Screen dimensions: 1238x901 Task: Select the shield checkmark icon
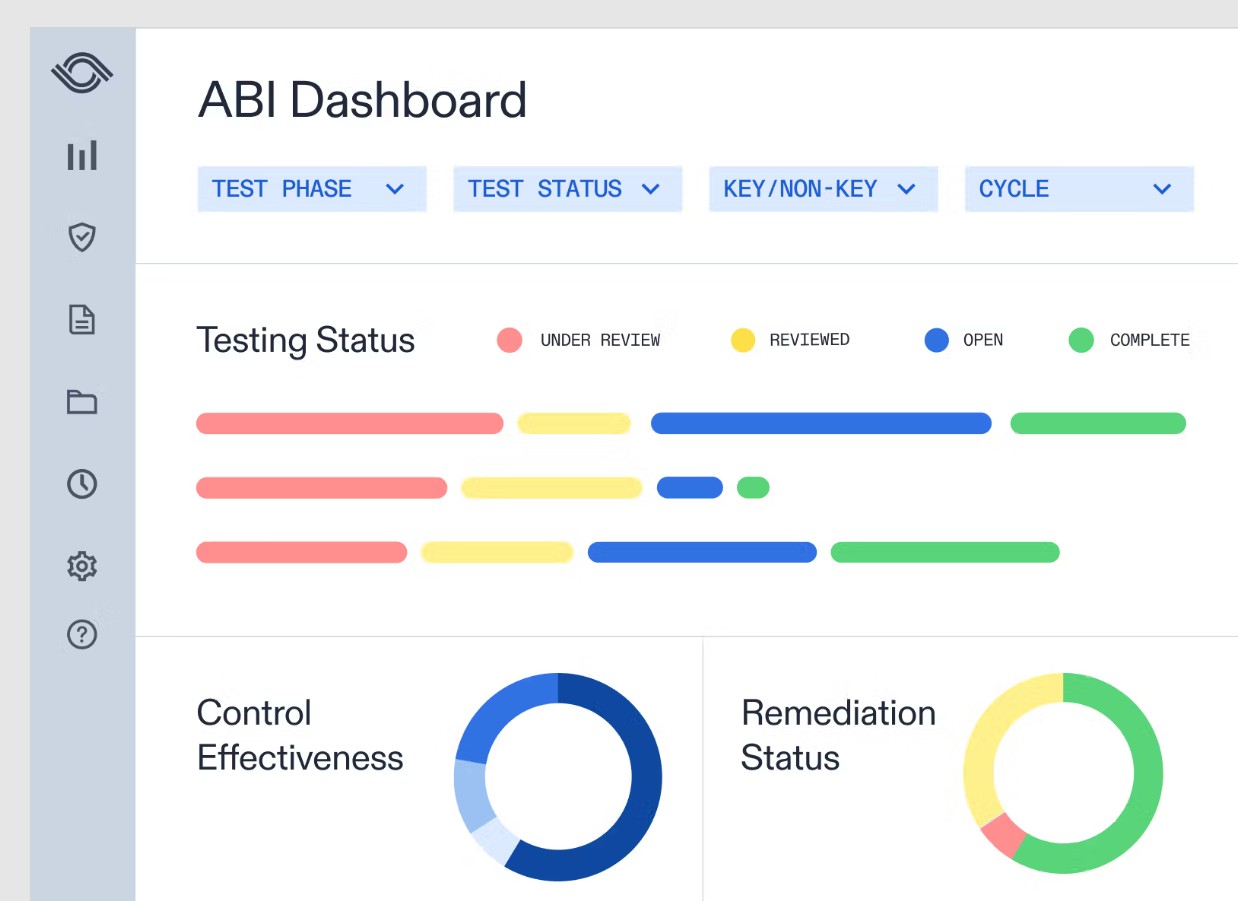tap(82, 237)
